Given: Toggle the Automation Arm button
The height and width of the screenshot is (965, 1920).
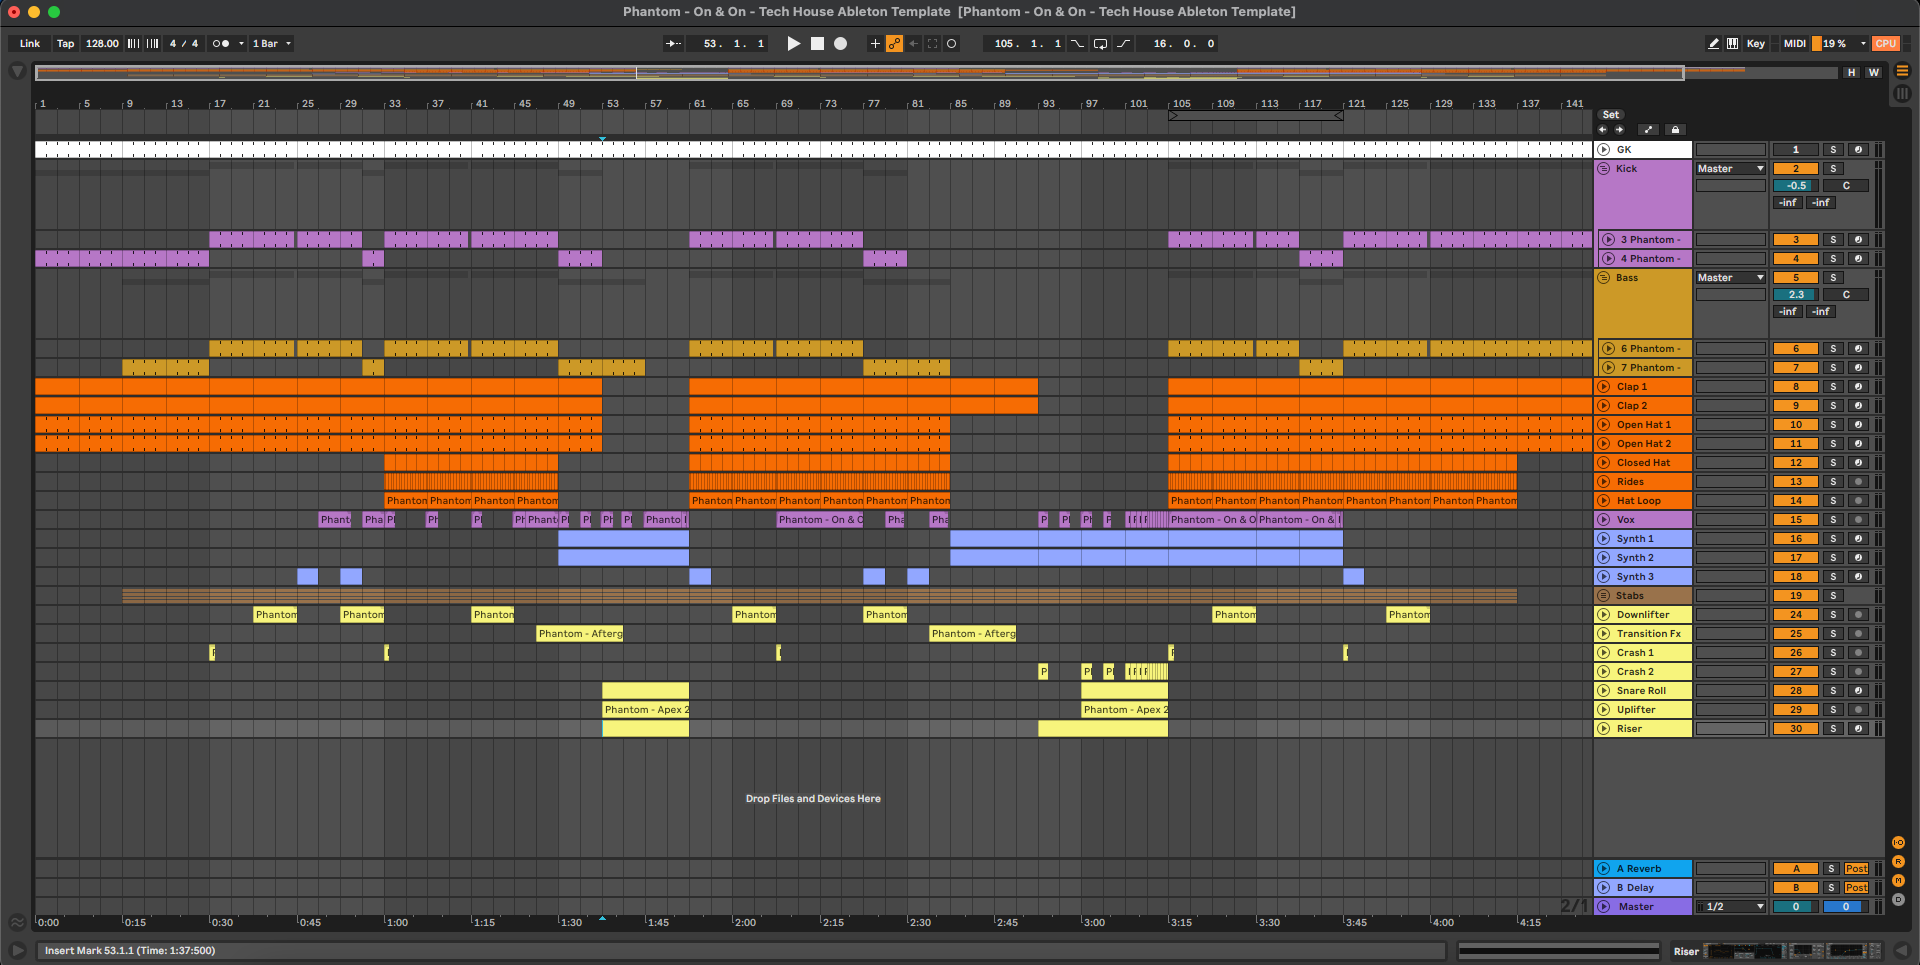Looking at the screenshot, I should (894, 44).
